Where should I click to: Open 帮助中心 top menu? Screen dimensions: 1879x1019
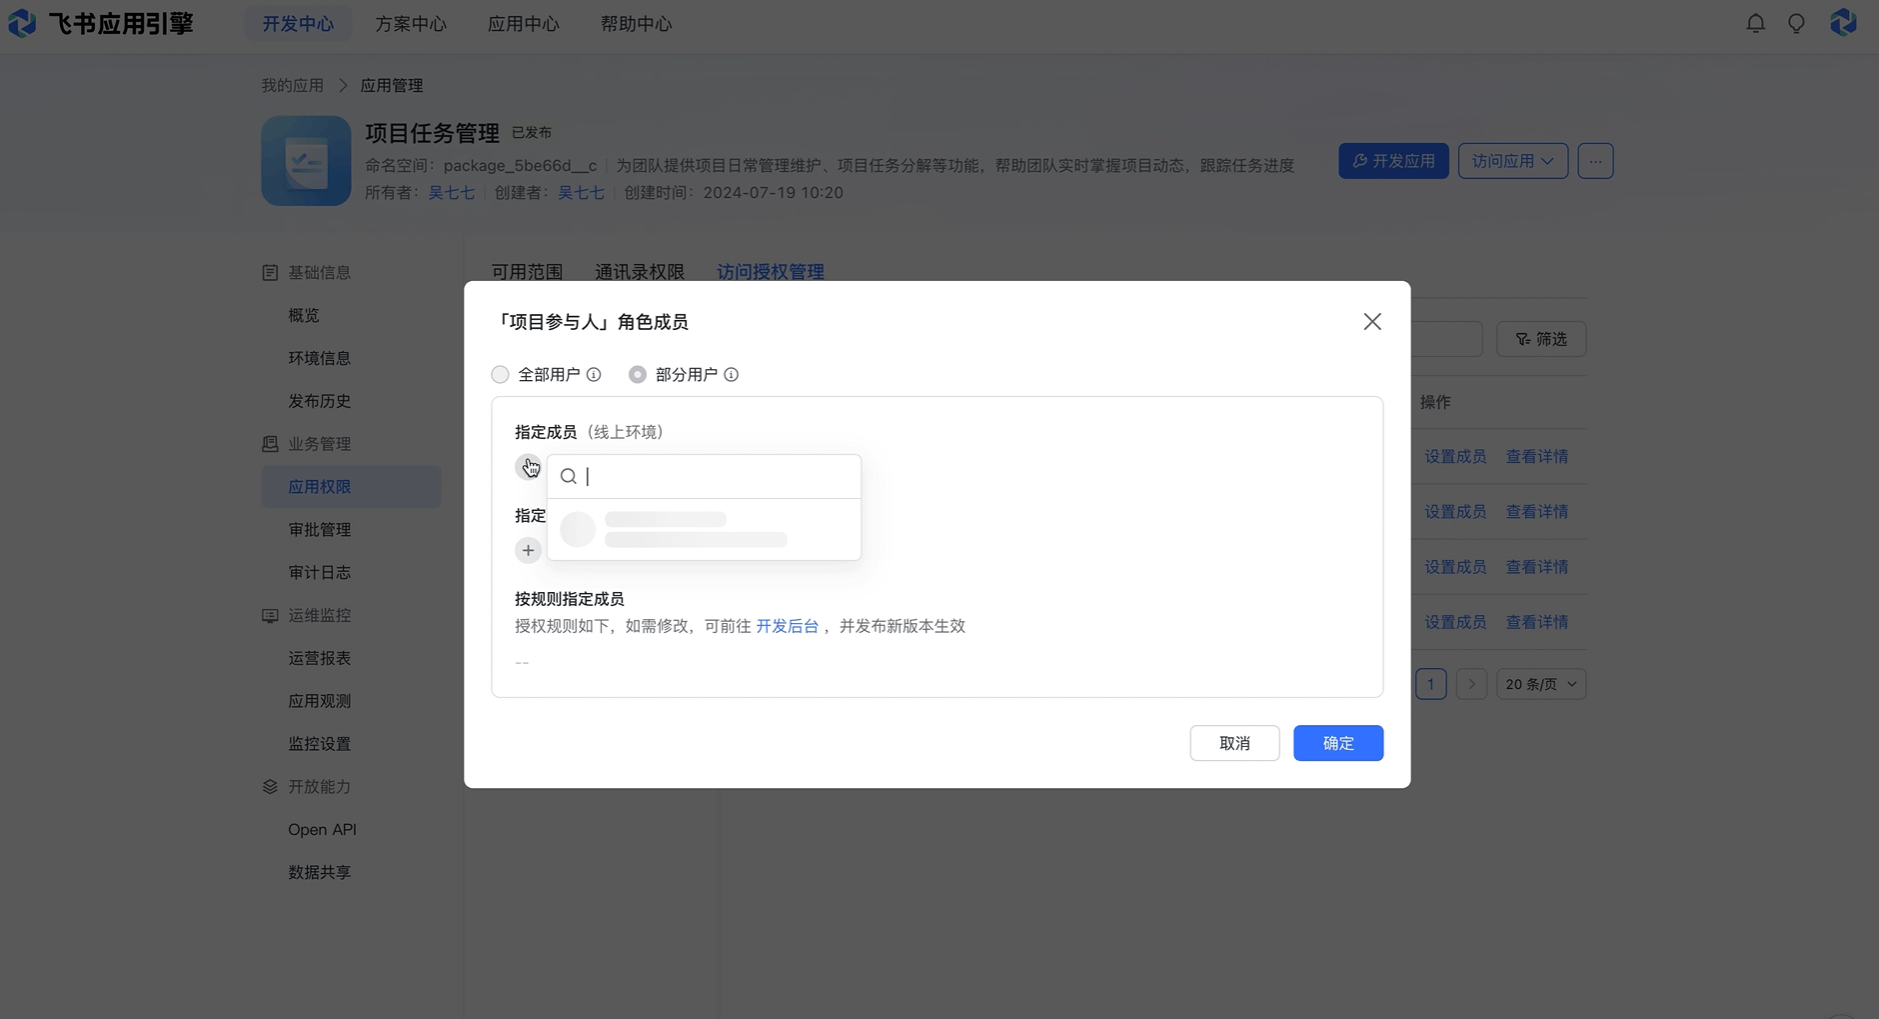click(636, 23)
